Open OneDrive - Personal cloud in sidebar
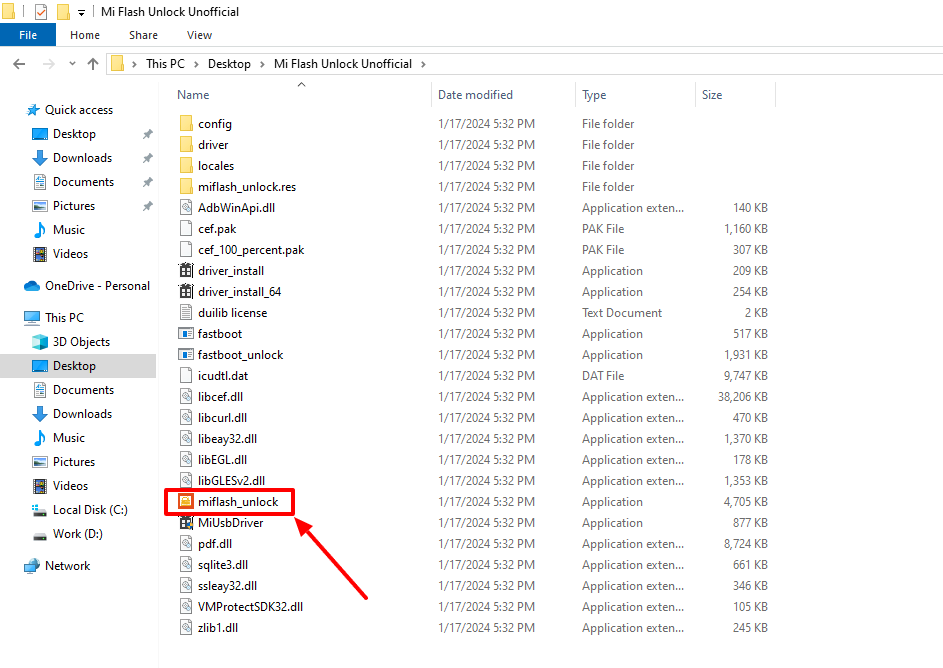 click(x=32, y=286)
